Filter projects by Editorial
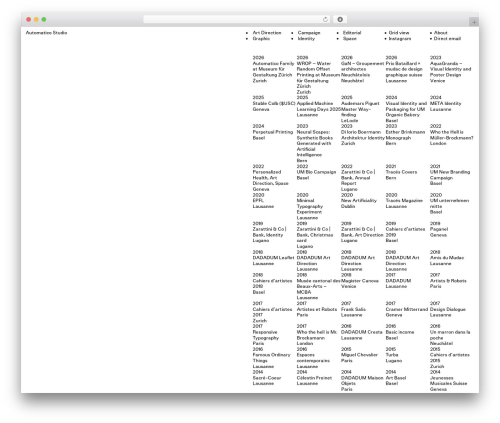Image resolution: width=500 pixels, height=423 pixels. tap(352, 33)
